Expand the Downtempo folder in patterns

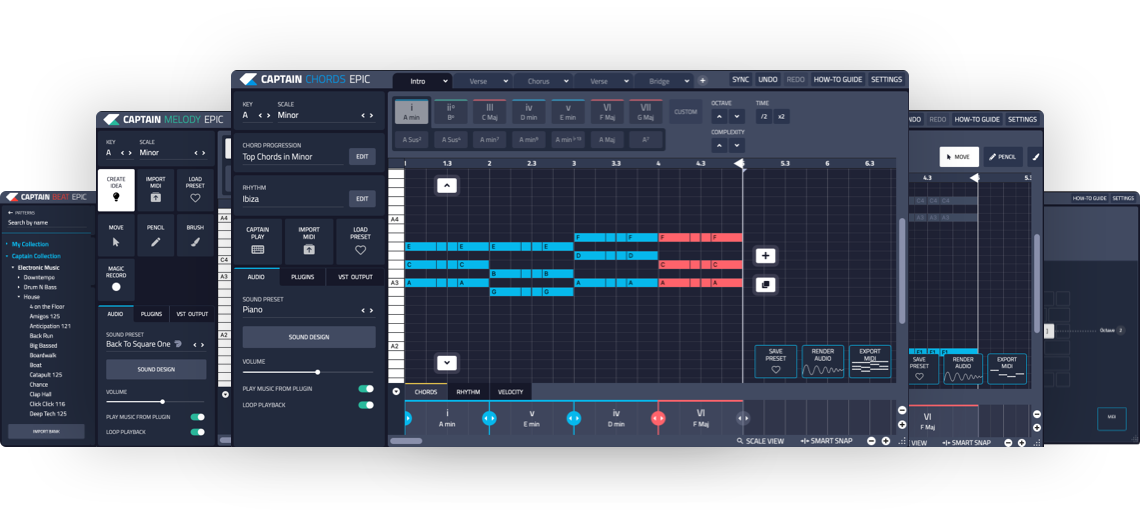point(19,277)
